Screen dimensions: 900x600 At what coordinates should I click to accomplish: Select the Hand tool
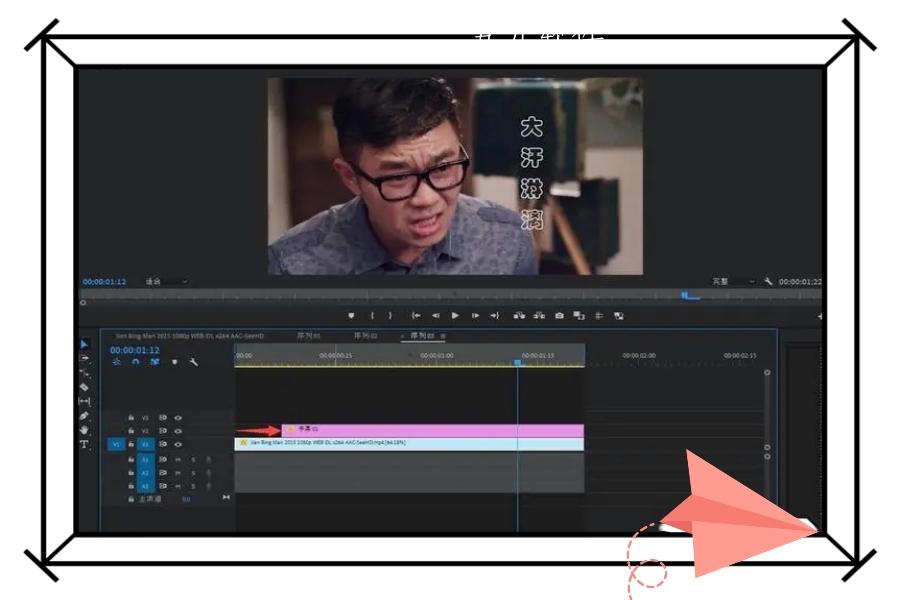[84, 429]
